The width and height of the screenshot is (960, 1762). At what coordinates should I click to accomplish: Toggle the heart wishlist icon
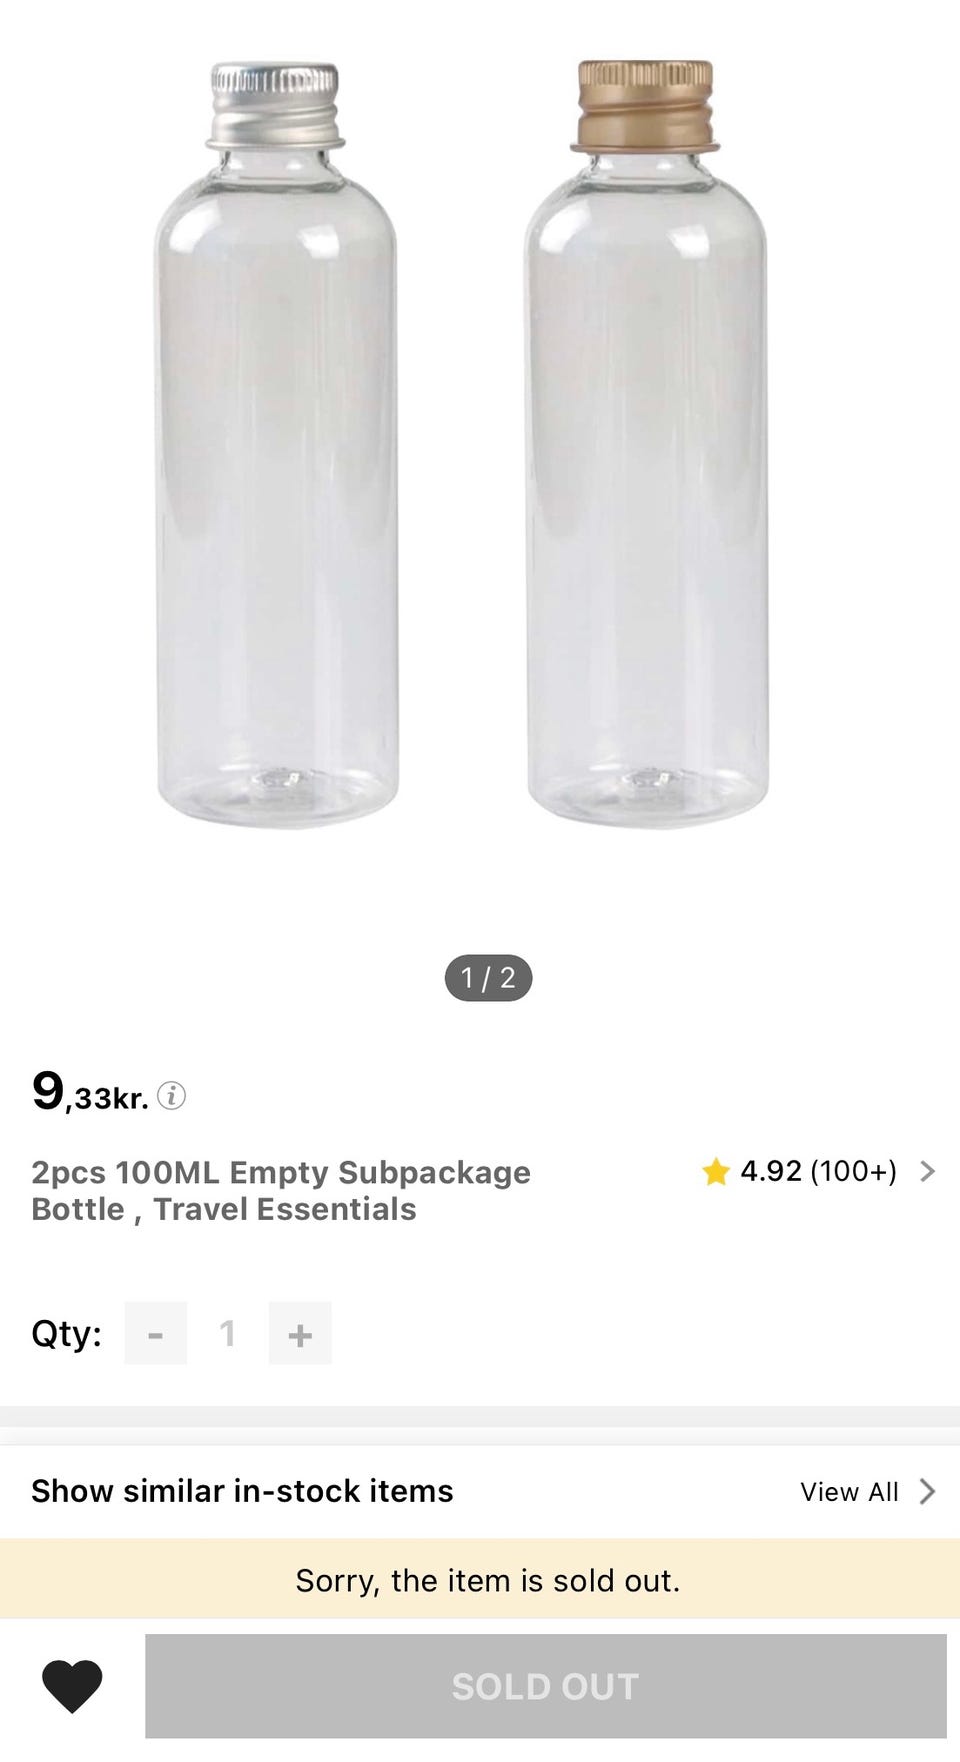[x=72, y=1685]
